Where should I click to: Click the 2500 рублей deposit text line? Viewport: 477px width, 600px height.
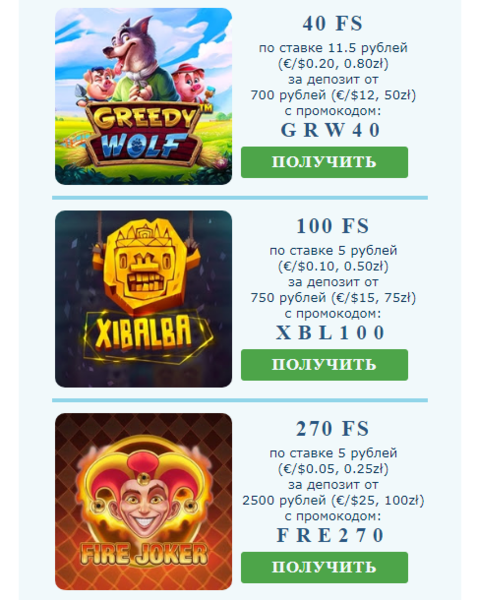pos(333,500)
